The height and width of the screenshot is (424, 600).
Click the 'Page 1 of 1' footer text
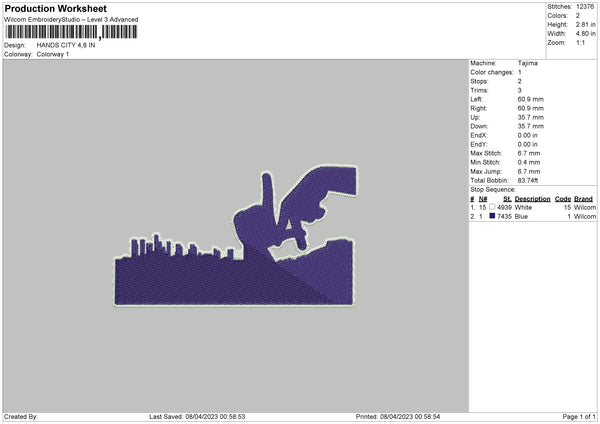[x=579, y=417]
